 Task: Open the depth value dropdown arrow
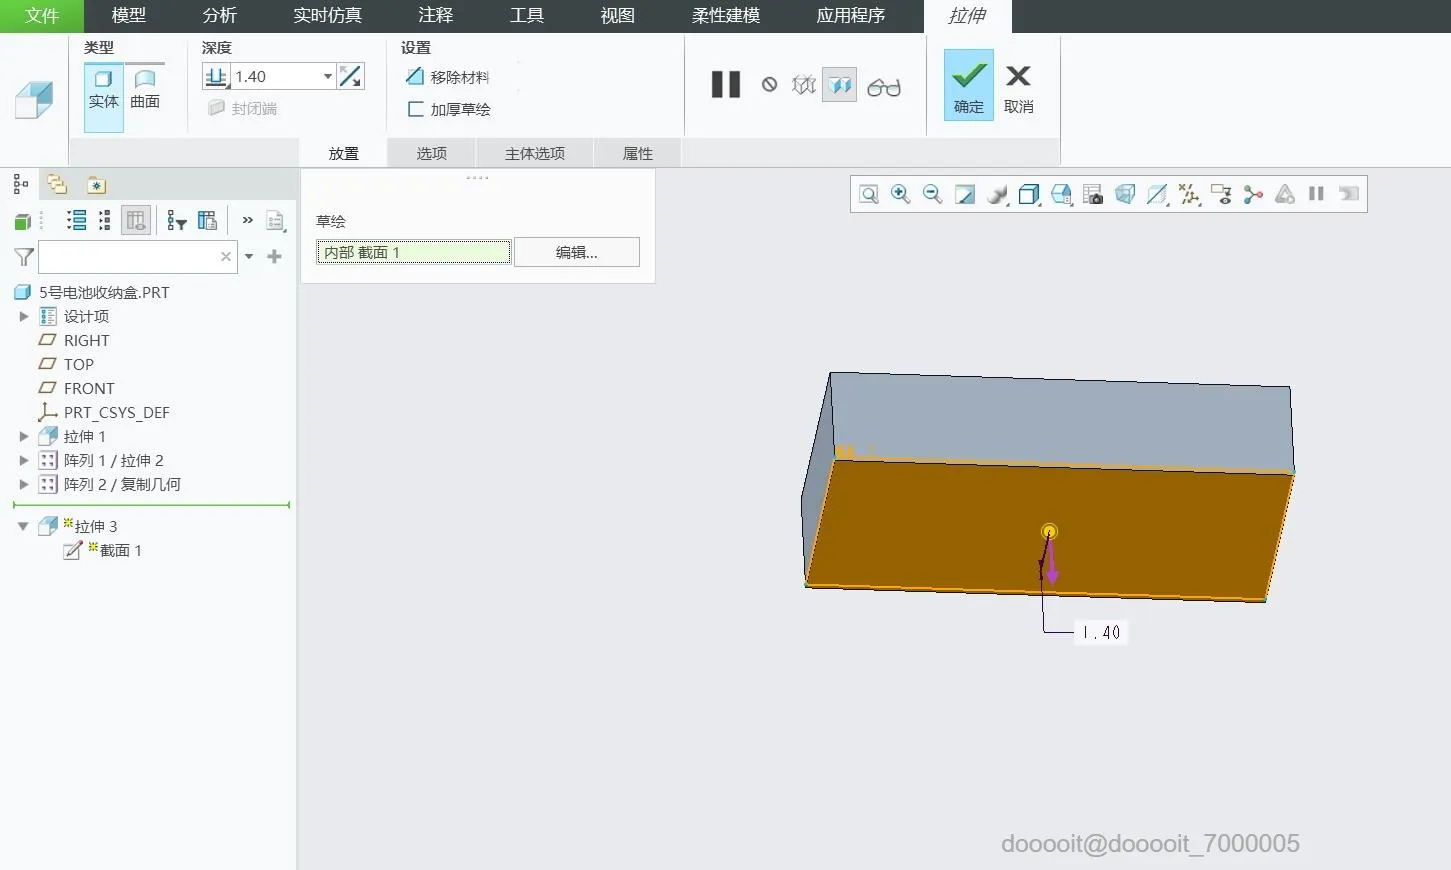(327, 76)
